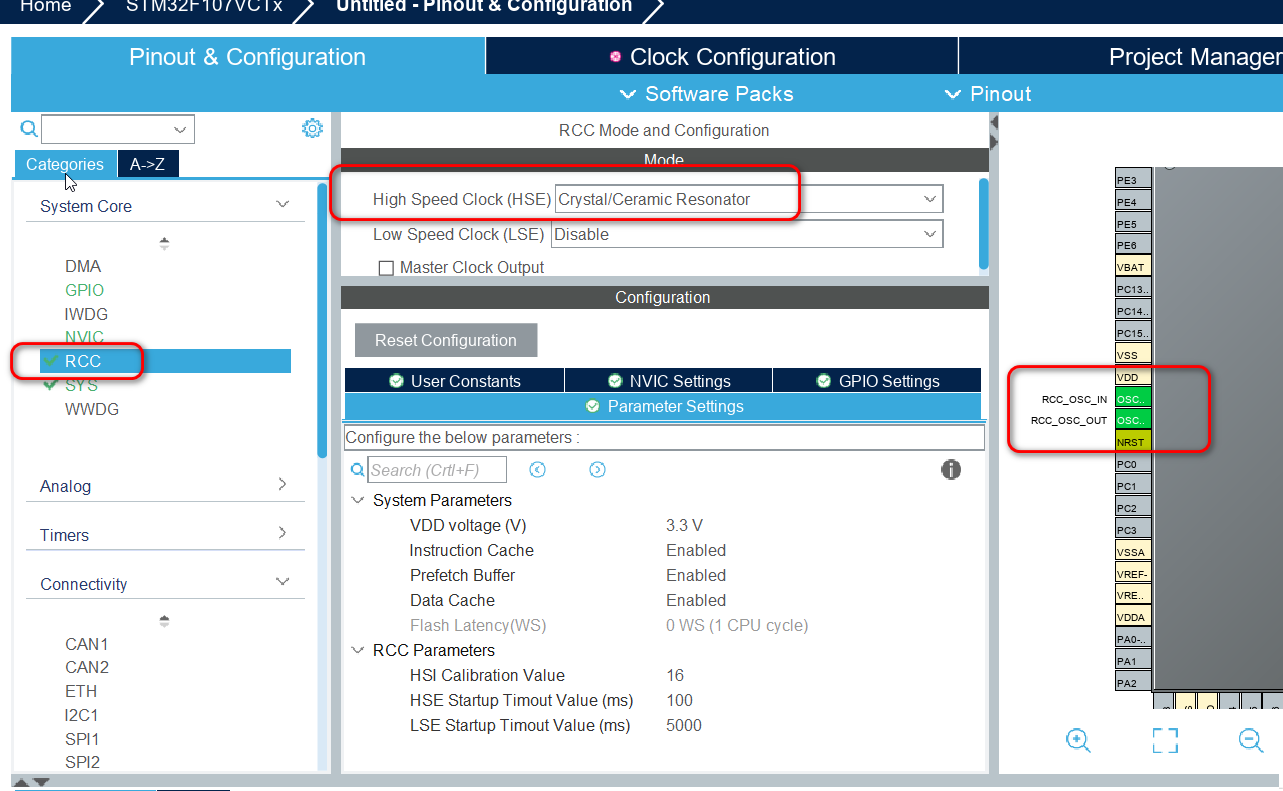Select GPIO in the System Core list
Screen dimensions: 1283x791
pos(84,290)
